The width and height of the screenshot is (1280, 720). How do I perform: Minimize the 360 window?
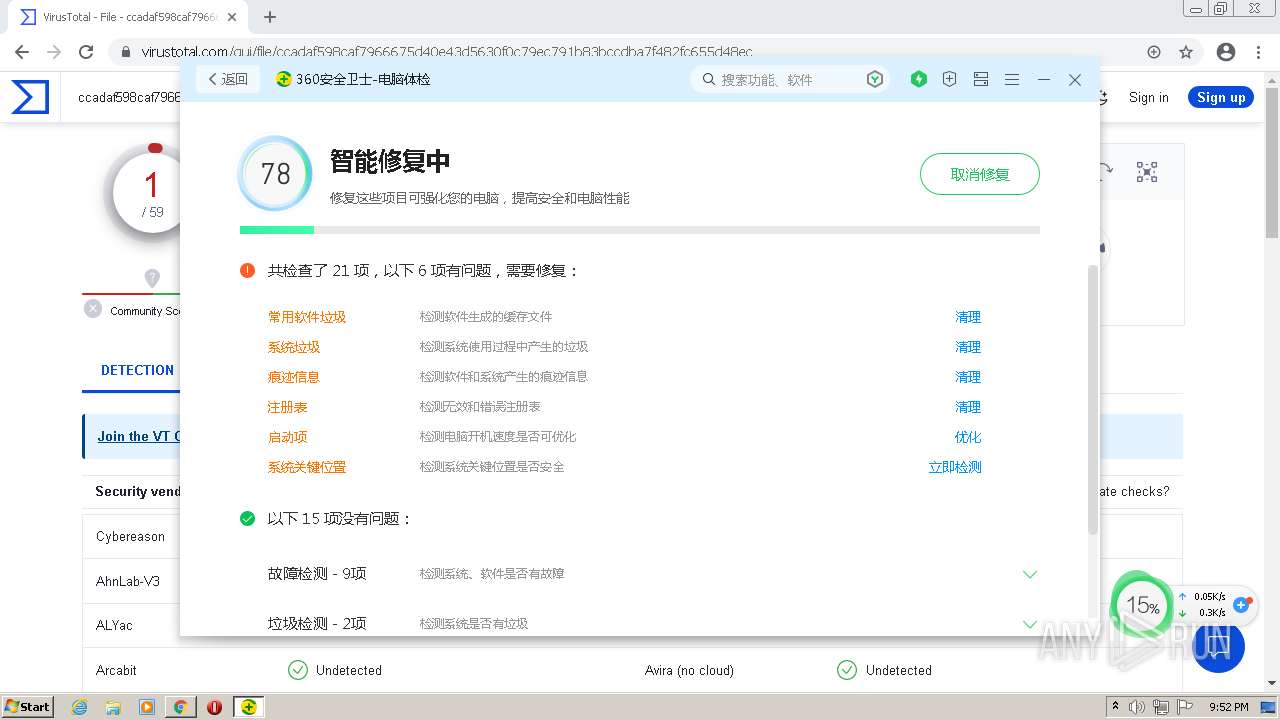(x=1044, y=79)
